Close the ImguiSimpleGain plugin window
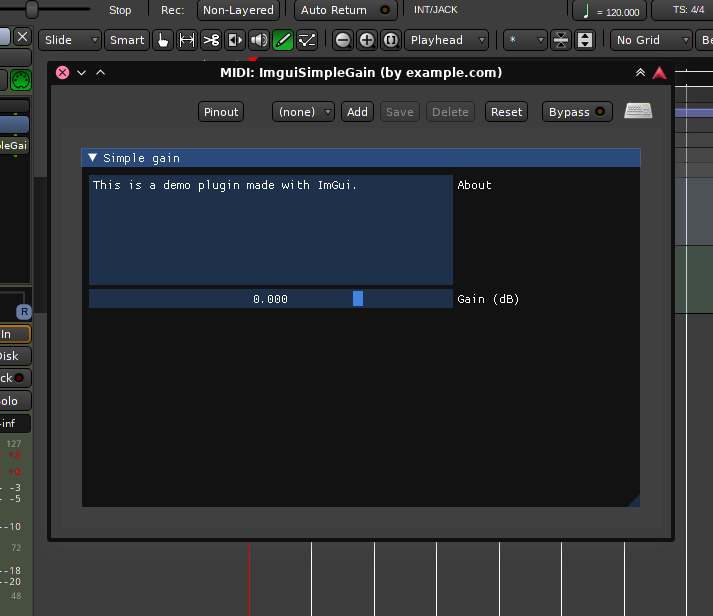Image resolution: width=713 pixels, height=616 pixels. point(62,73)
